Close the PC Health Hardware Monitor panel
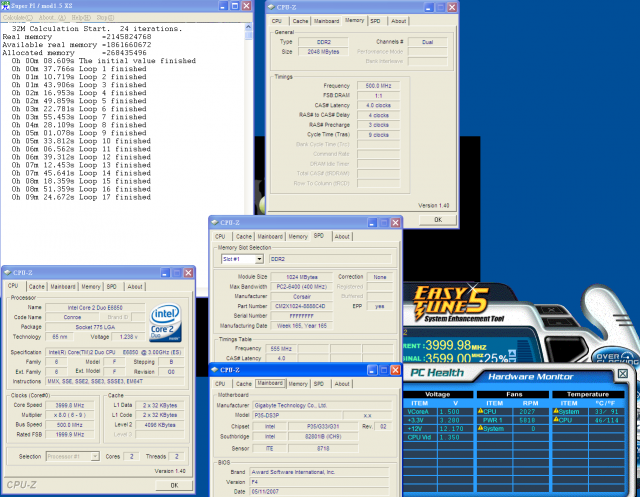The height and width of the screenshot is (497, 640). click(622, 373)
